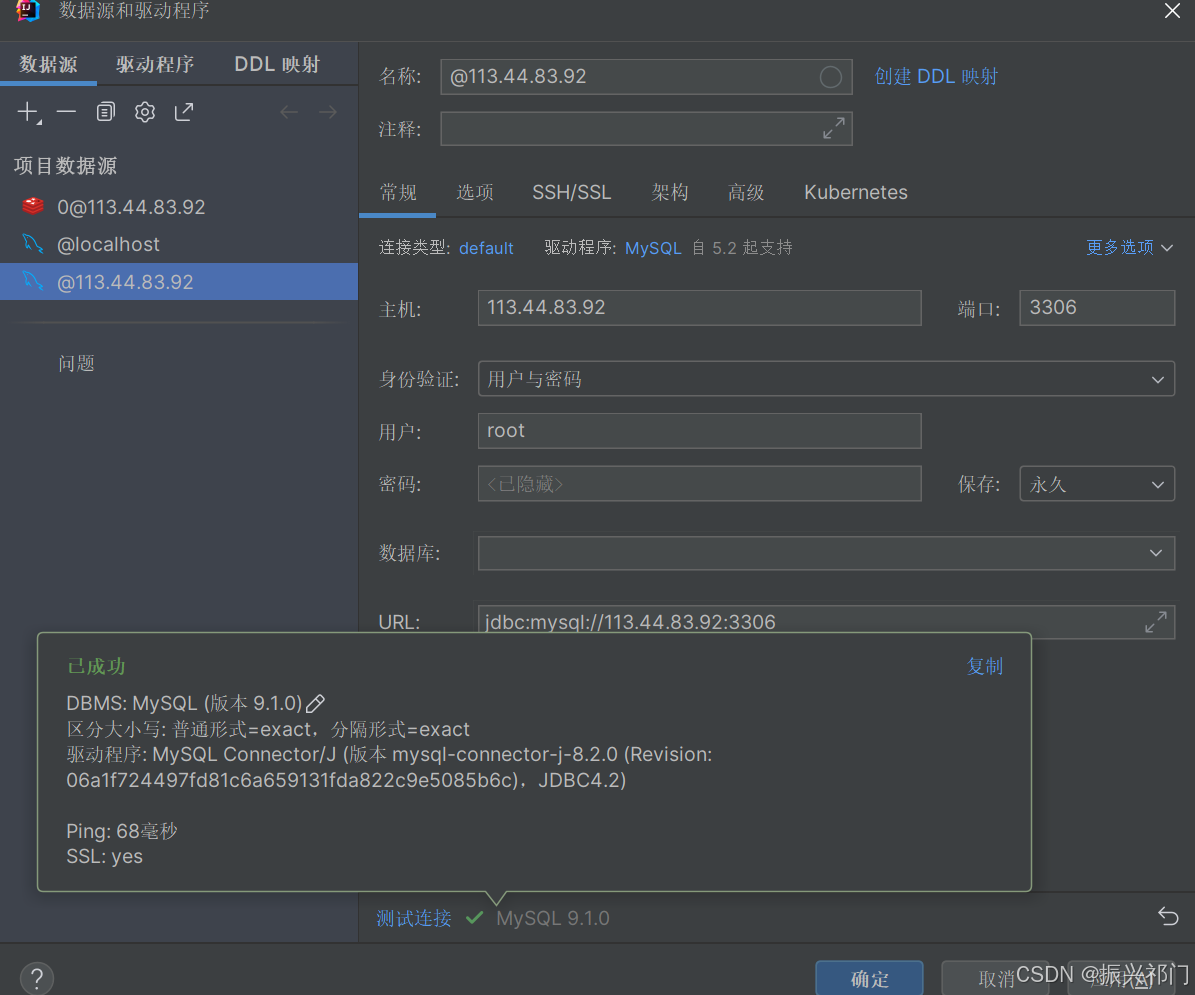Click the color circle in name field

(831, 77)
